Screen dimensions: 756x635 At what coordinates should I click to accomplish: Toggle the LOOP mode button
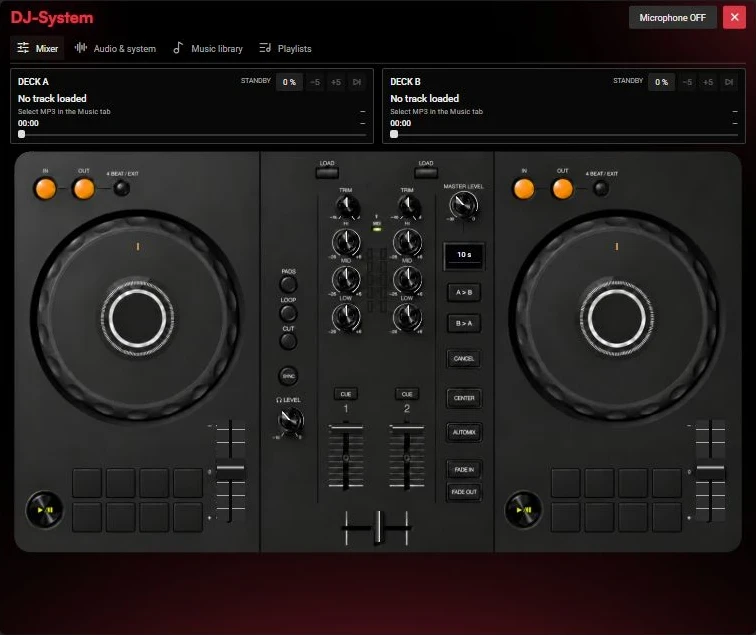coord(288,313)
